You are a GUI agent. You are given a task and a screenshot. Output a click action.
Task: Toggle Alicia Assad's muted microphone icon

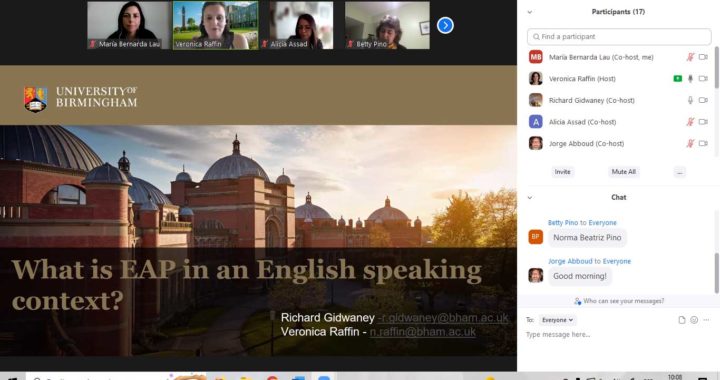[x=690, y=122]
